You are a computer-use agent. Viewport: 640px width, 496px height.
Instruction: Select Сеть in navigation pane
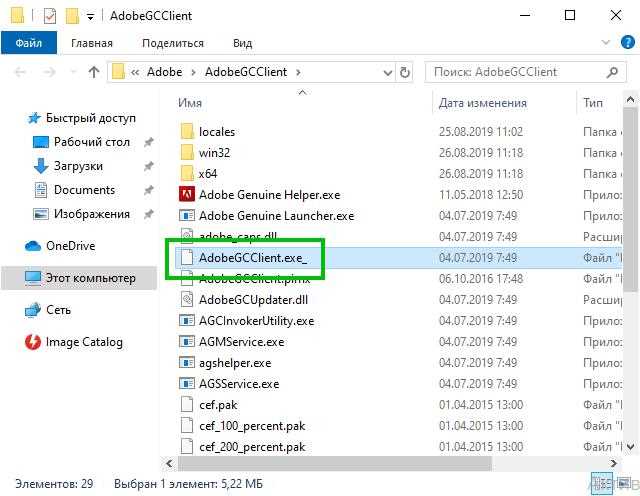coord(58,310)
